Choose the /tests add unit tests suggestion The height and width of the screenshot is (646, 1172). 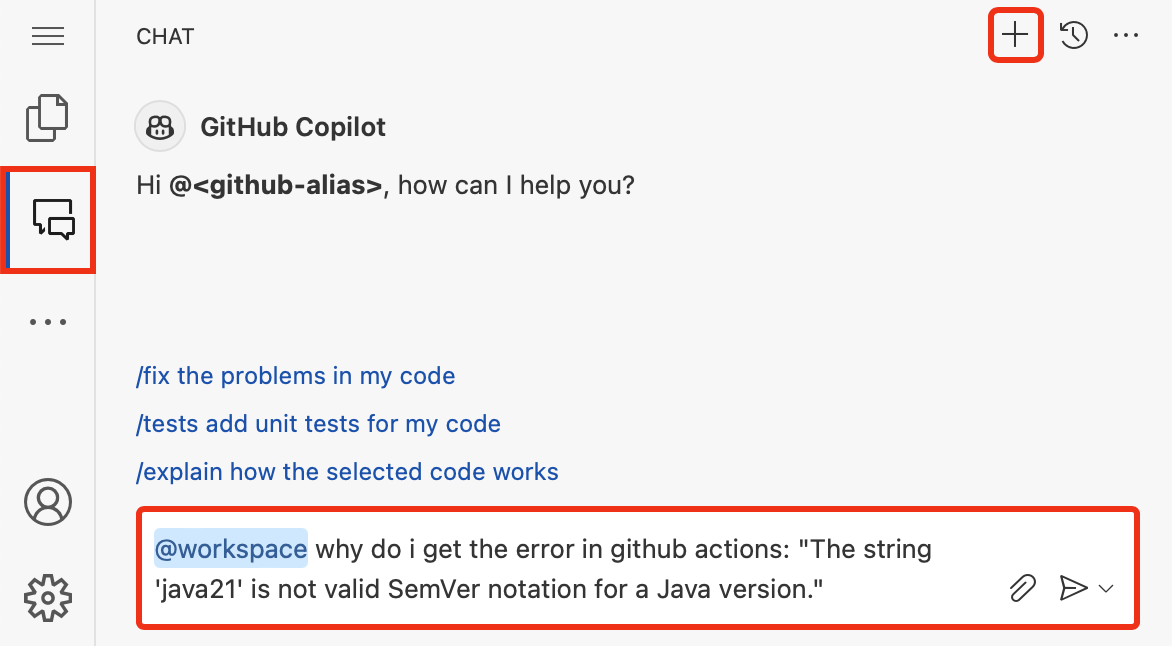[x=318, y=424]
